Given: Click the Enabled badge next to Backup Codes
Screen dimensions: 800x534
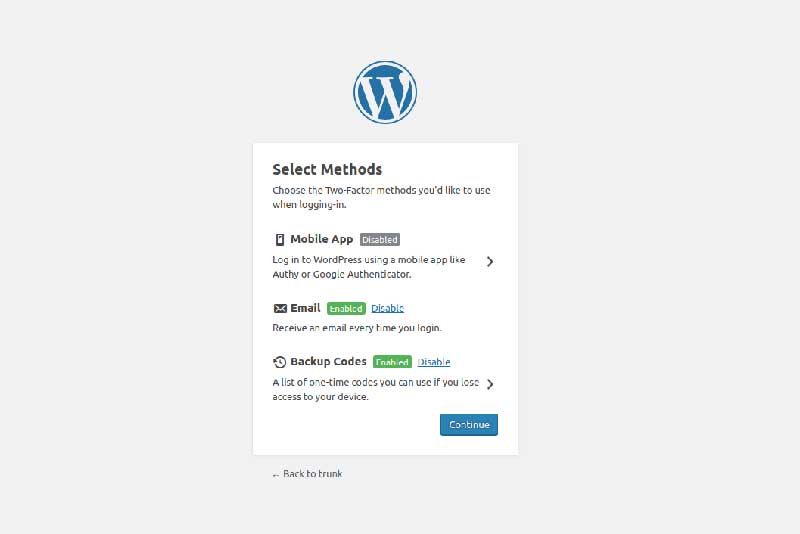Looking at the screenshot, I should click(392, 362).
